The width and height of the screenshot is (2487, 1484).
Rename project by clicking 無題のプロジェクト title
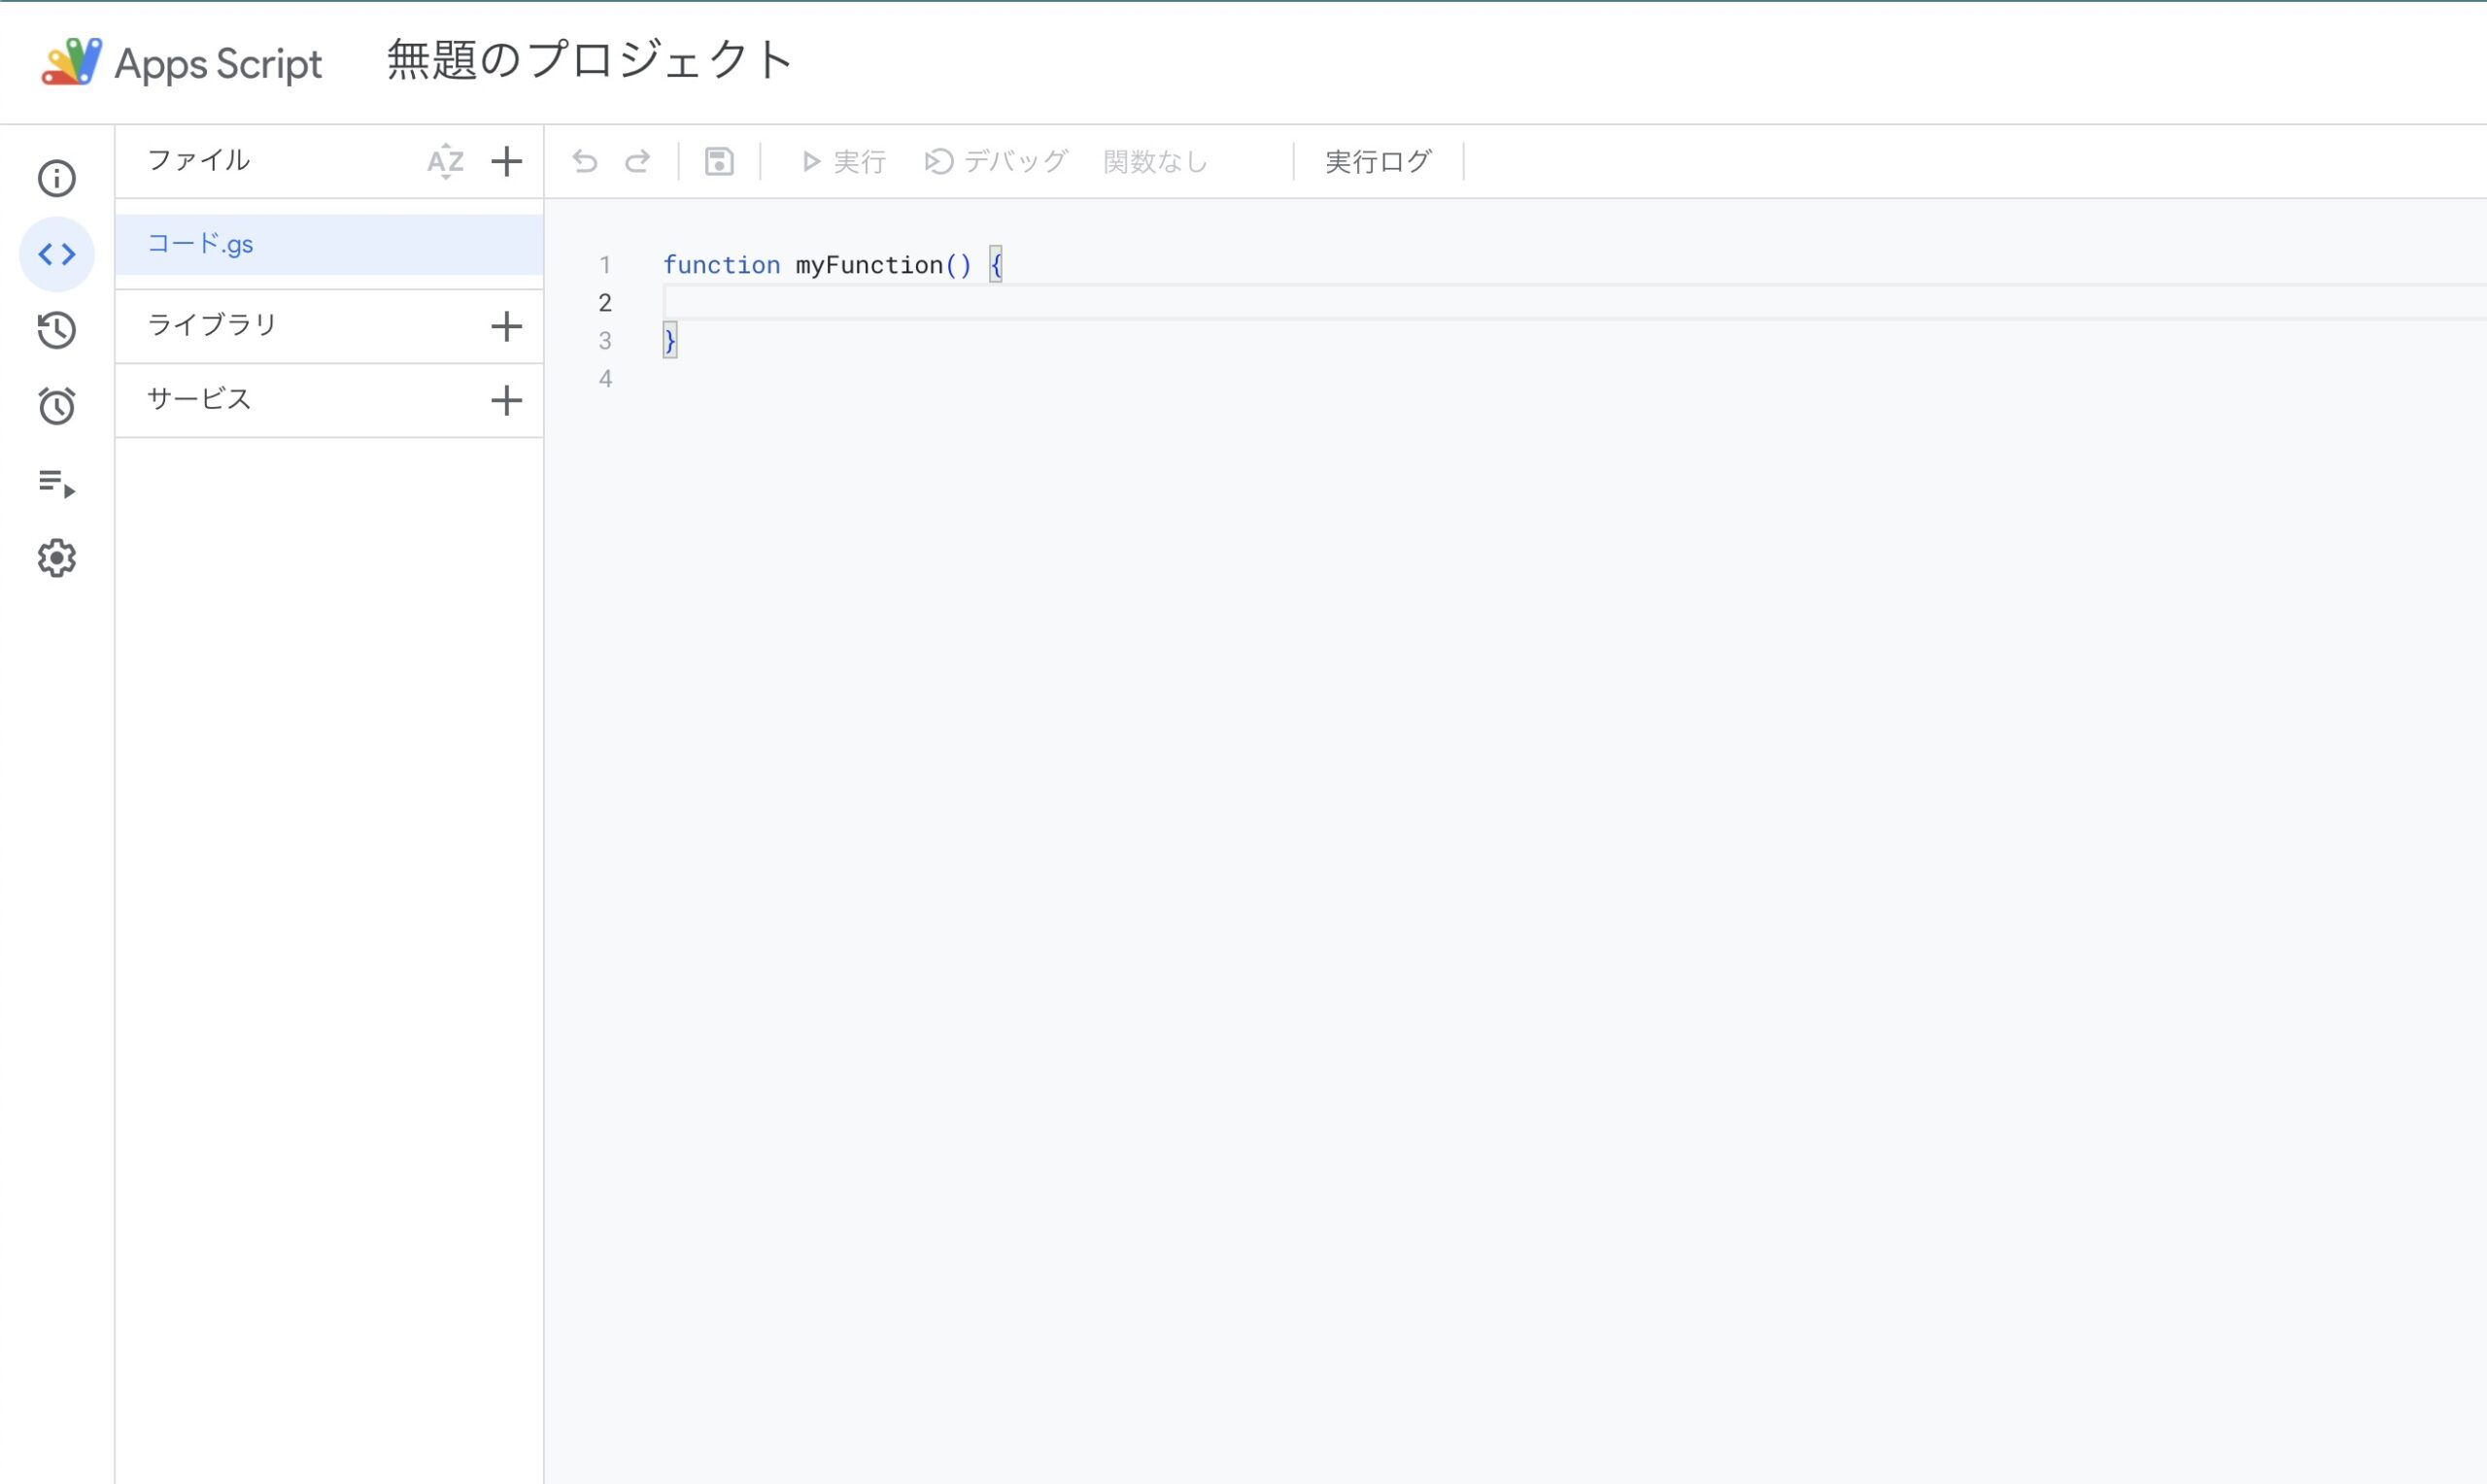click(x=590, y=61)
